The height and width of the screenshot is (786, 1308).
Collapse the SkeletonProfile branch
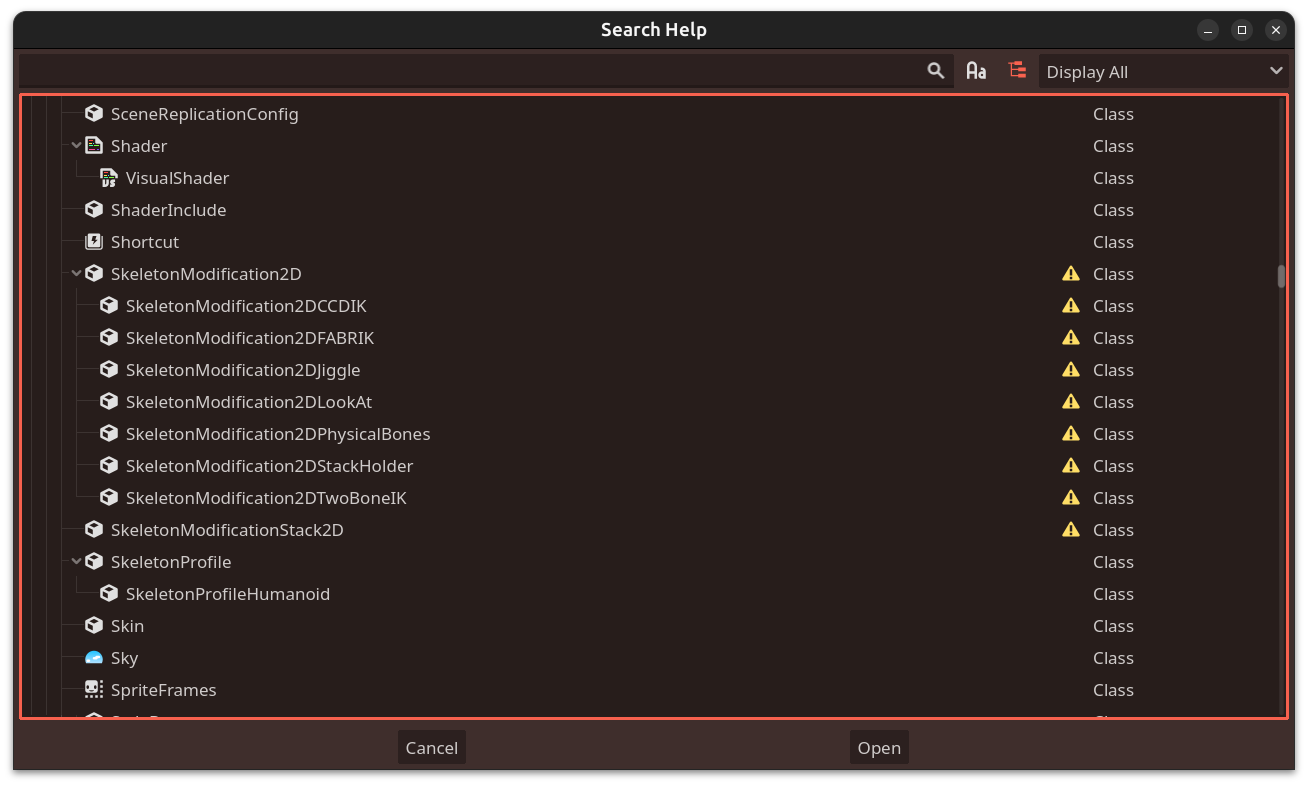(76, 561)
